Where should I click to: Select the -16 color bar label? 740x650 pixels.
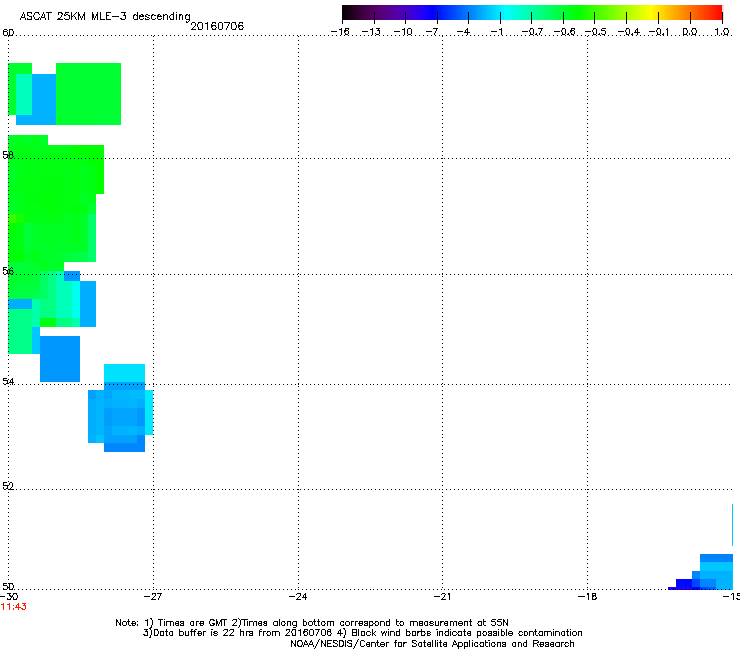pyautogui.click(x=340, y=32)
